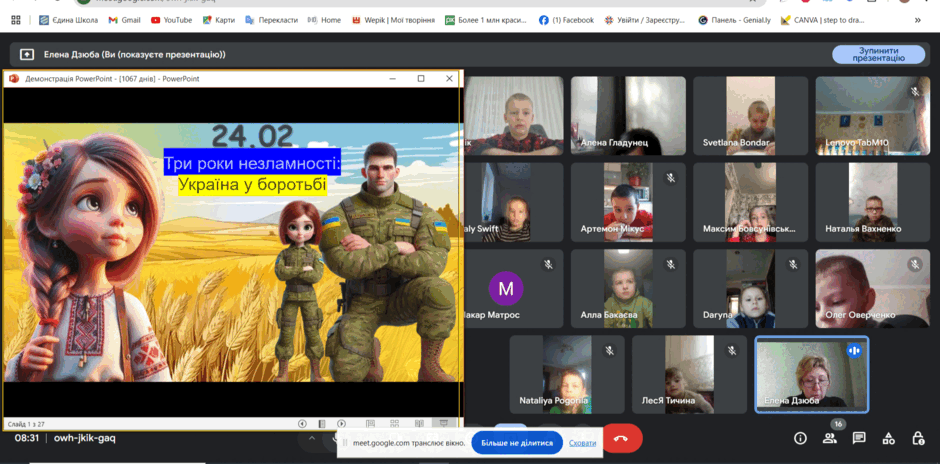Select Олег Оверченко video tile
Viewport: 940px width, 464px height.
click(873, 288)
